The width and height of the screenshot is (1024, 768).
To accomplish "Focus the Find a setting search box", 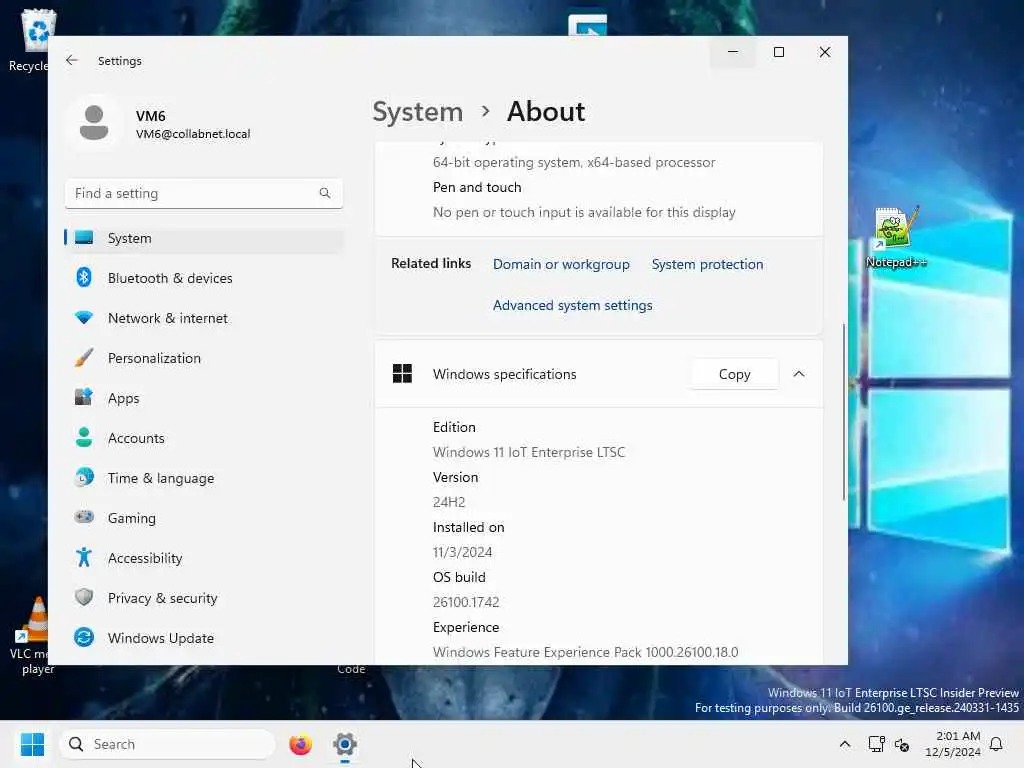I will pyautogui.click(x=203, y=193).
